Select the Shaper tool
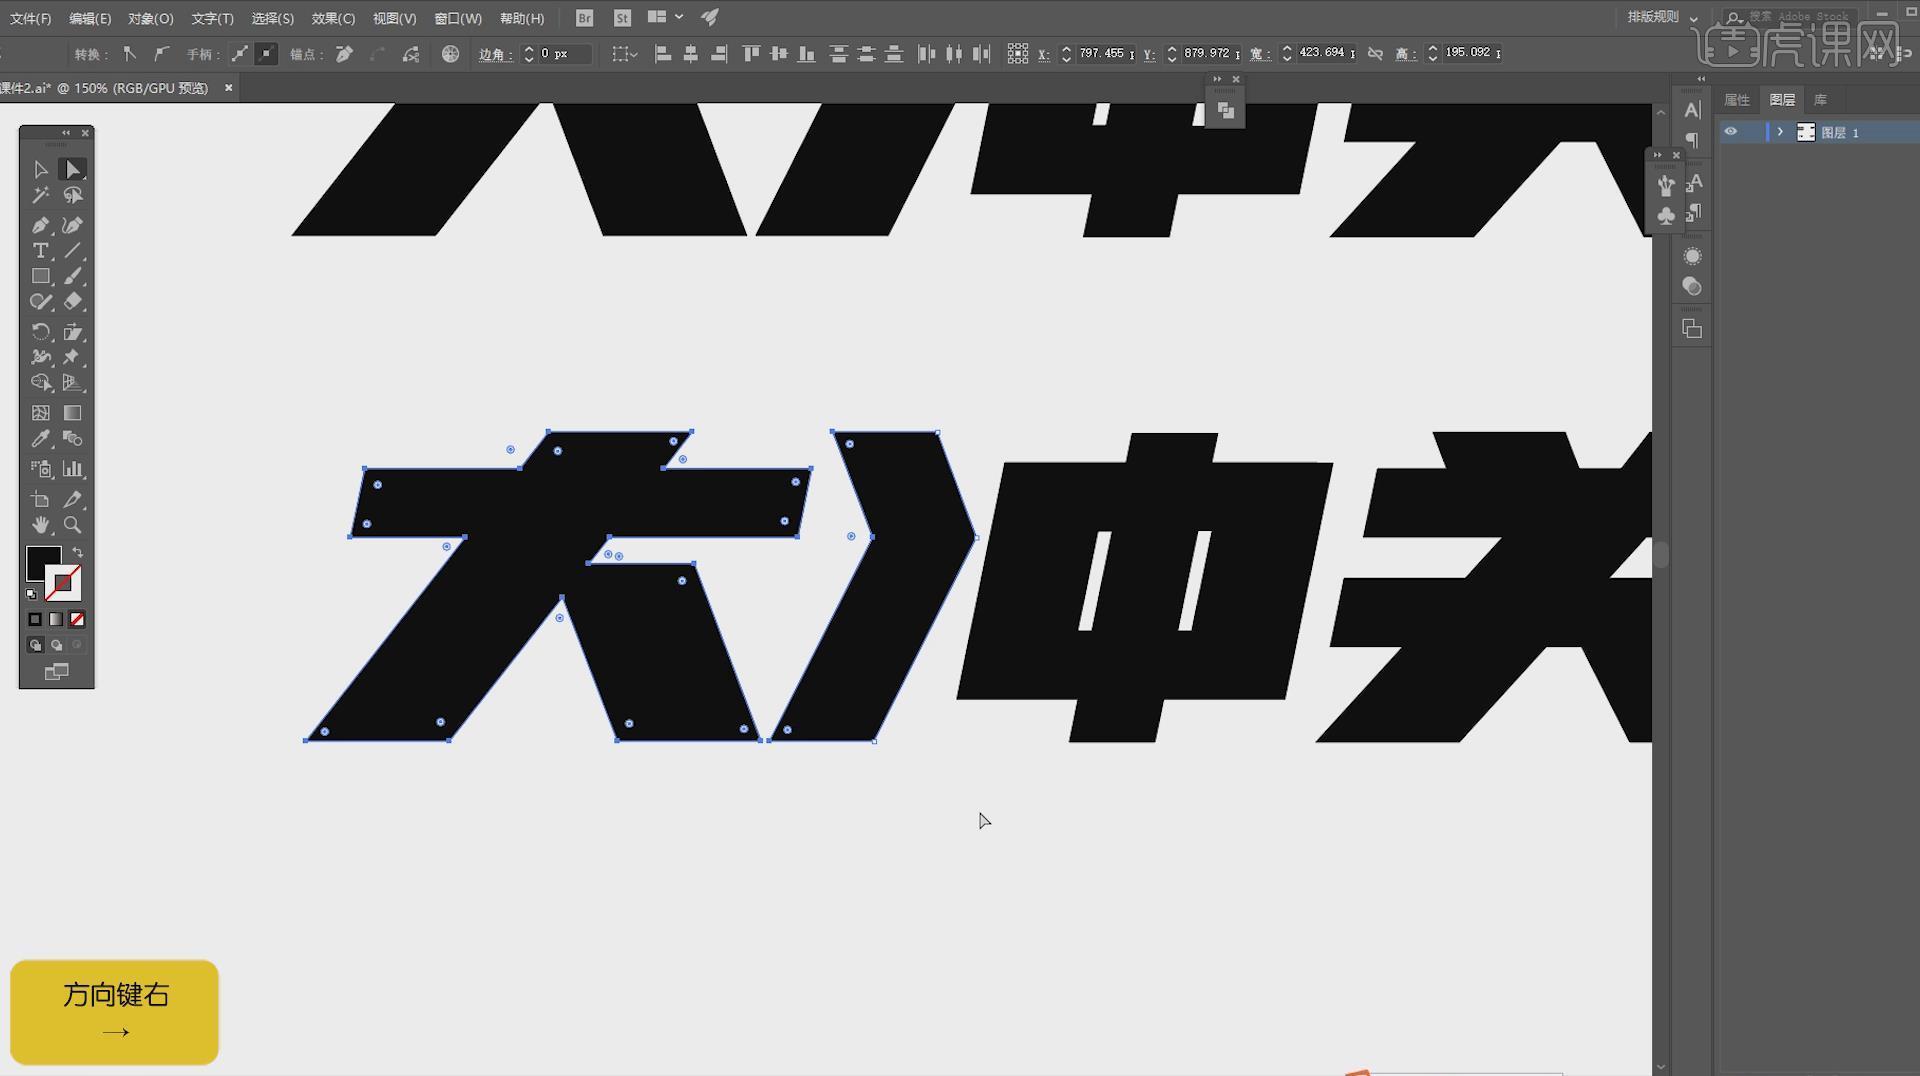The height and width of the screenshot is (1076, 1920). coord(41,301)
